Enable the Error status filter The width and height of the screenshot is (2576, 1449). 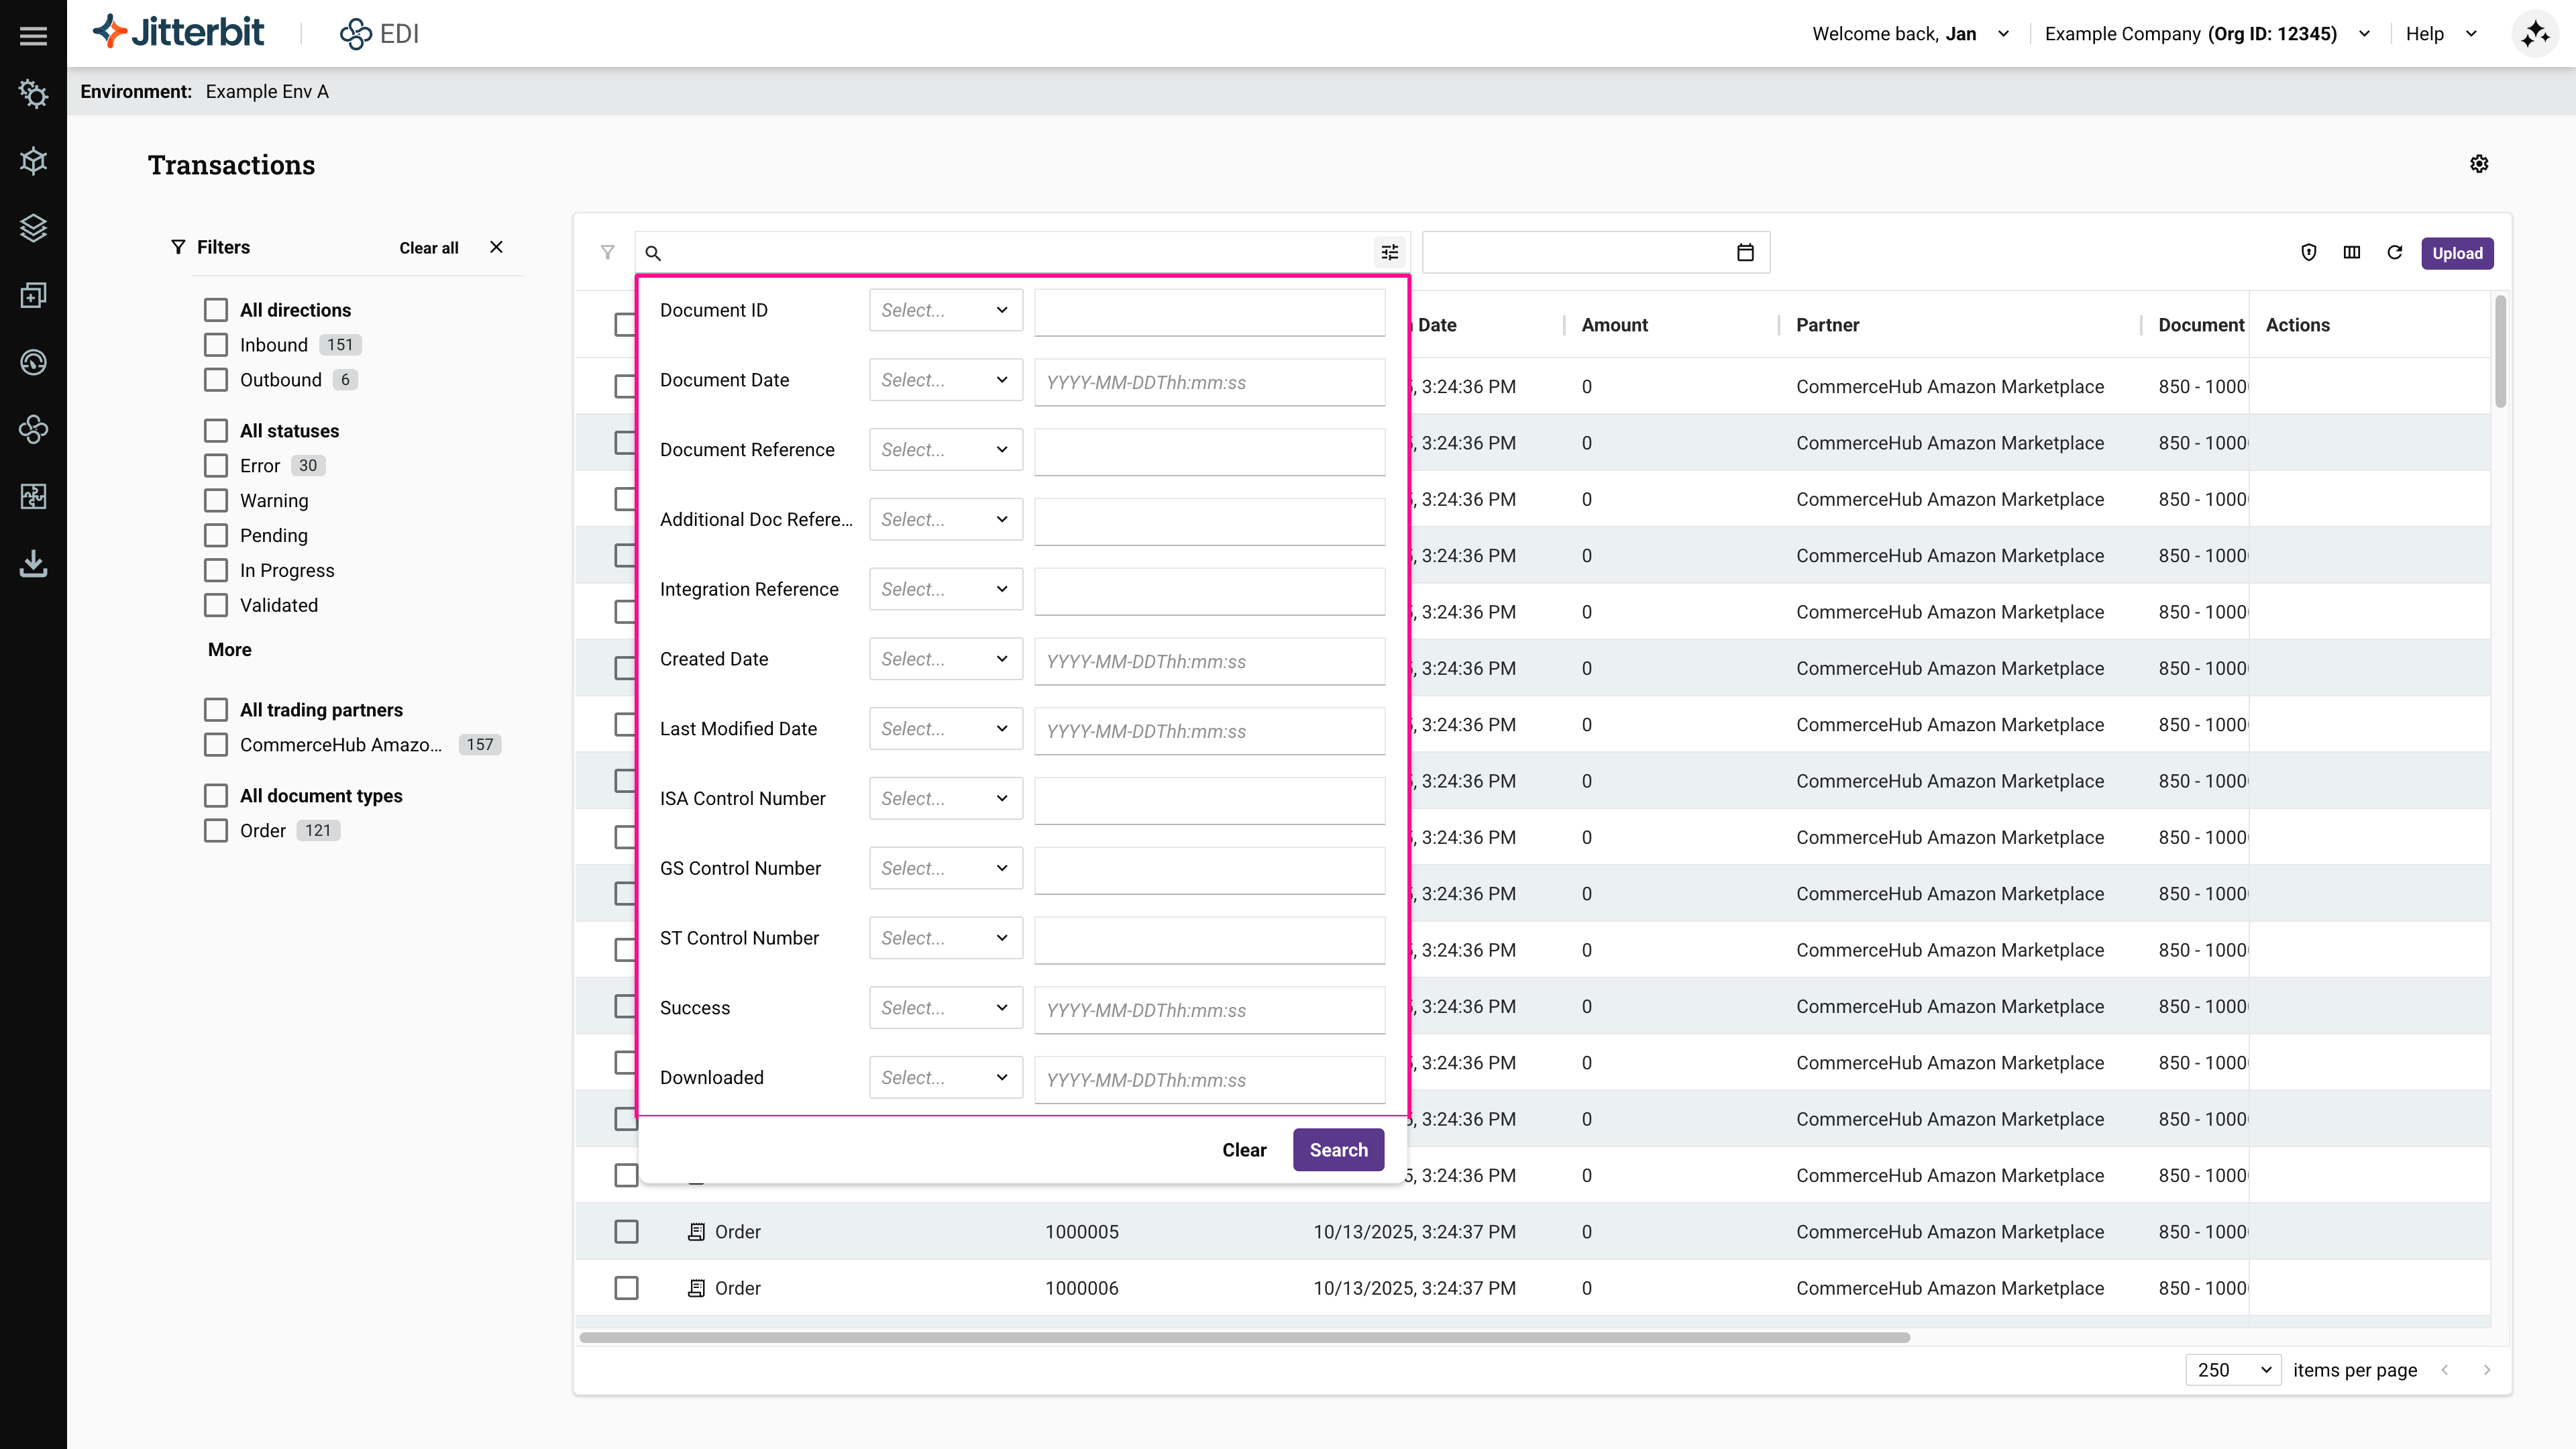[x=215, y=465]
